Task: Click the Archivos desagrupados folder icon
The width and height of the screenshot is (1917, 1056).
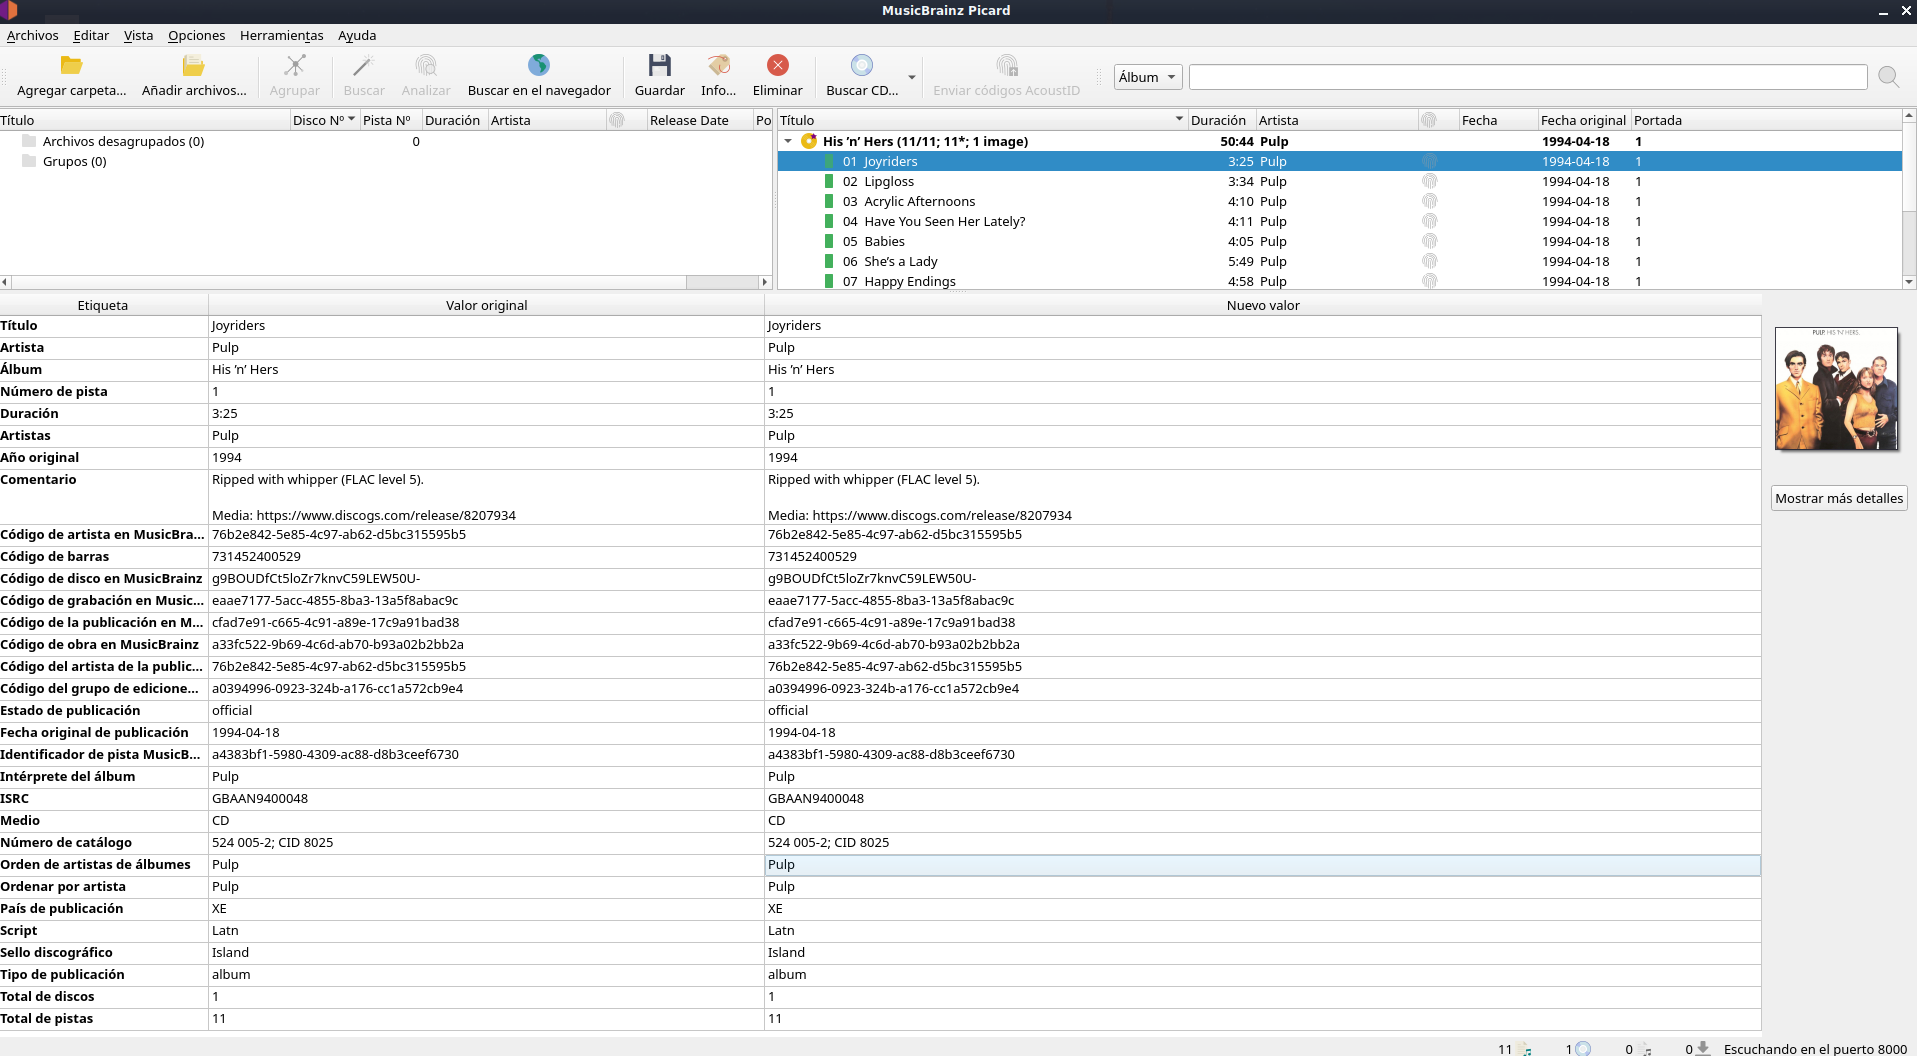Action: 29,141
